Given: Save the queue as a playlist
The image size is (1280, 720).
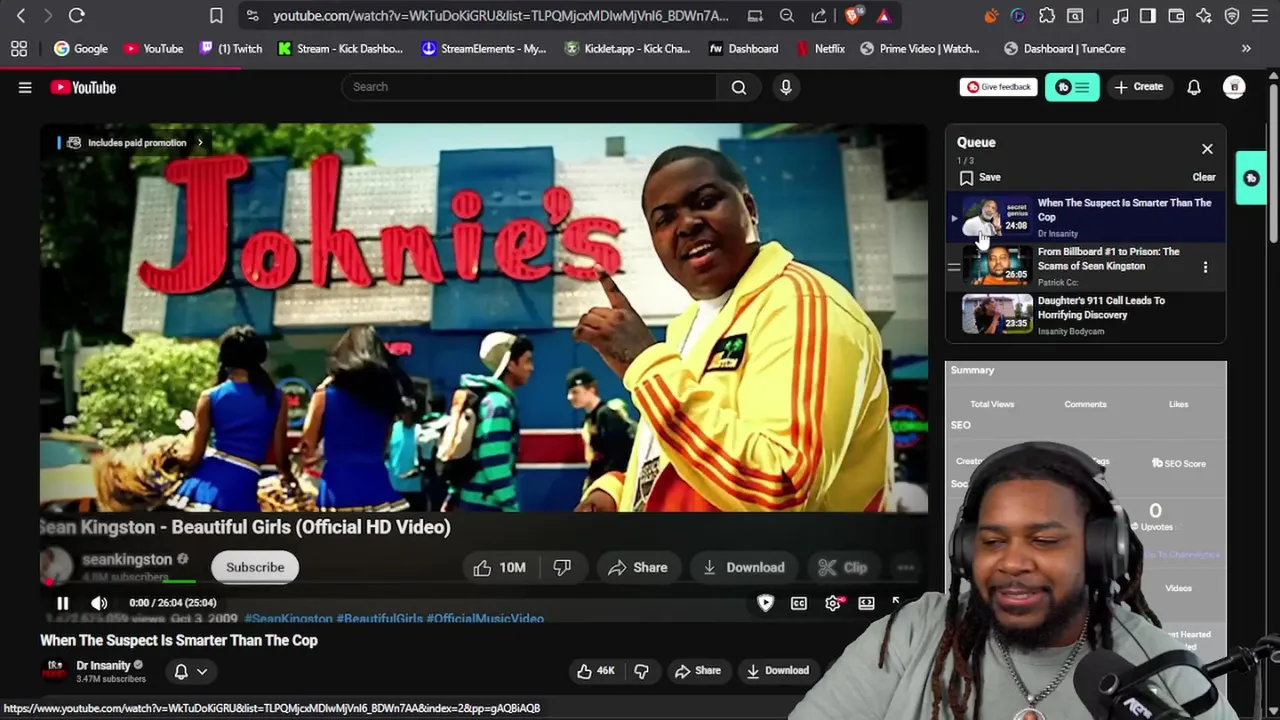Looking at the screenshot, I should pos(980,177).
